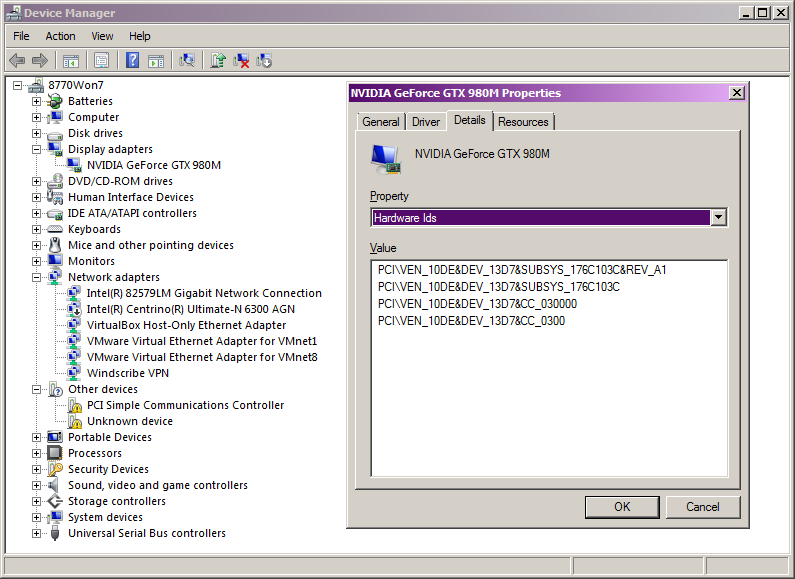Click PCI Simple Communications Controller icon
The height and width of the screenshot is (579, 795).
pos(75,406)
